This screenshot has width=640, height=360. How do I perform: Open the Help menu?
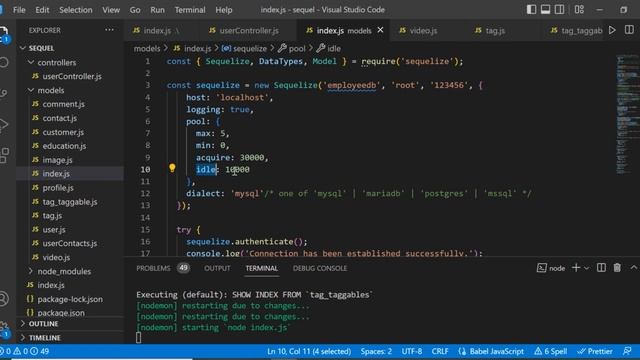(x=224, y=10)
